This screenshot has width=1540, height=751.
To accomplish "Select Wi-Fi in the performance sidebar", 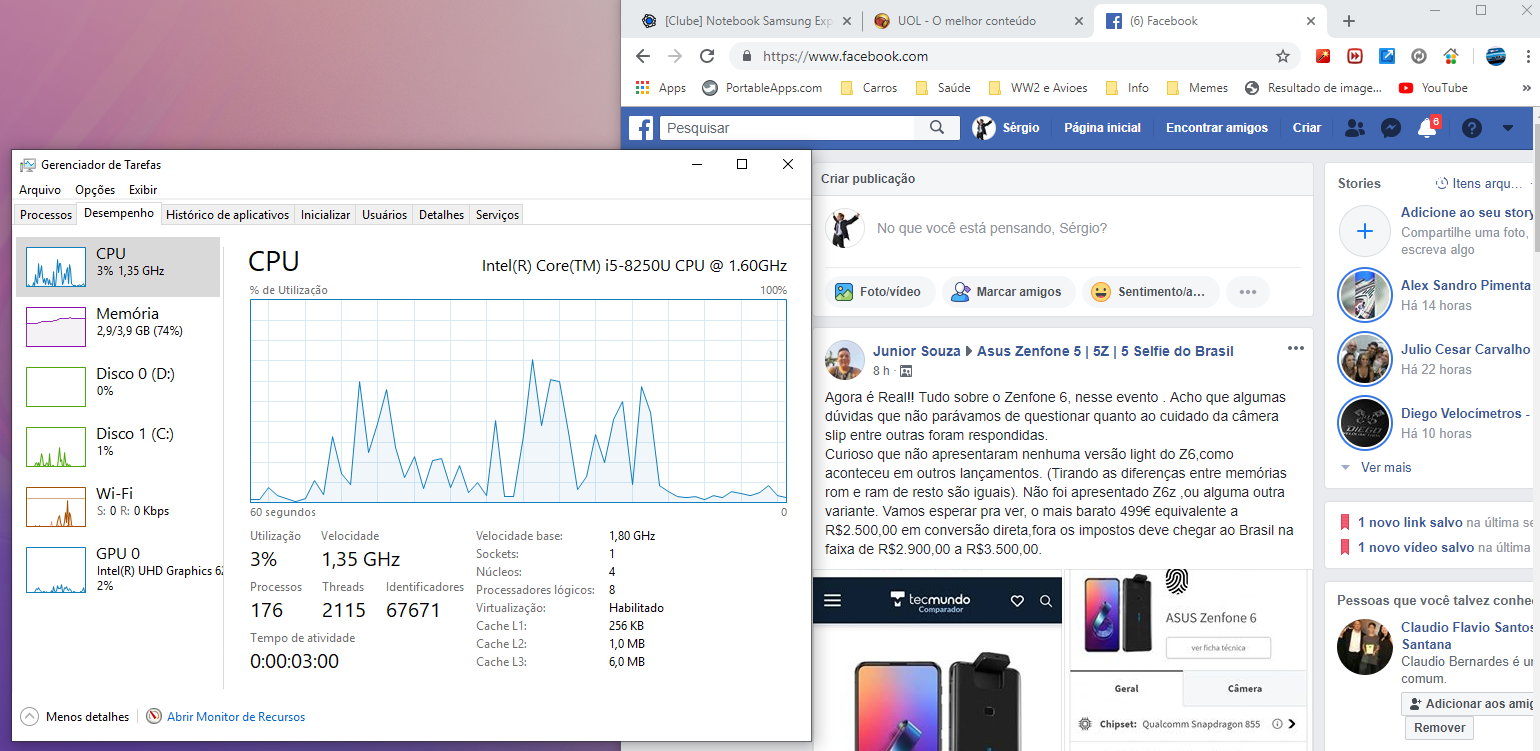I will 118,507.
